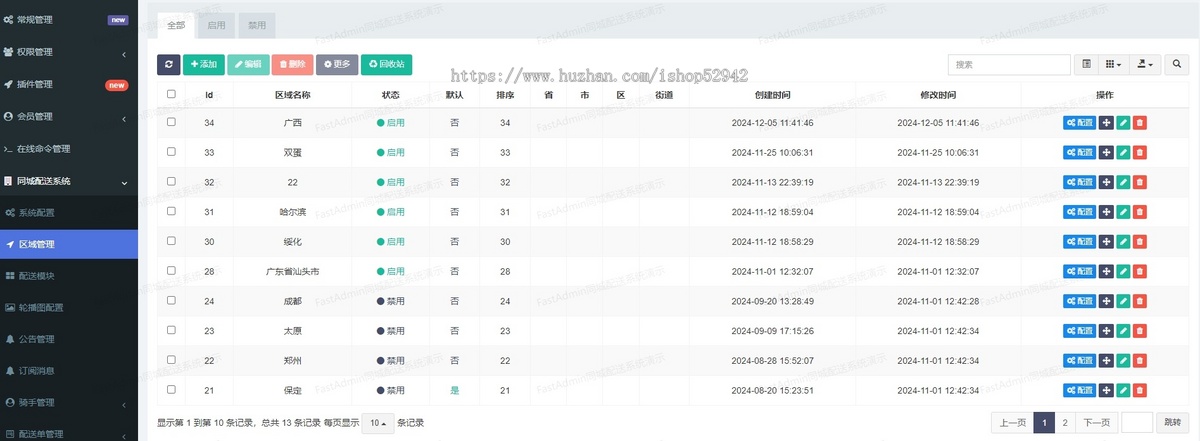Open 系统配置 in sidebar
1200x441 pixels.
(69, 213)
